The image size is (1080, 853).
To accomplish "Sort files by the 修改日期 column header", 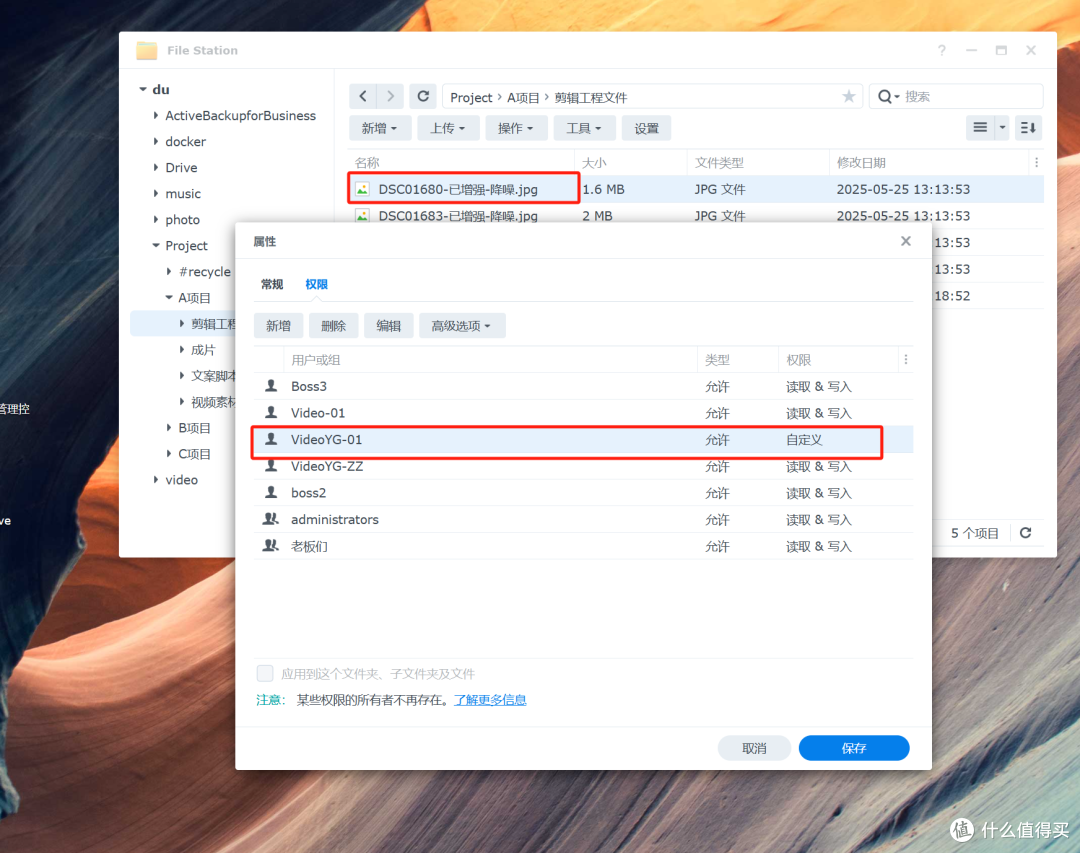I will coord(928,163).
